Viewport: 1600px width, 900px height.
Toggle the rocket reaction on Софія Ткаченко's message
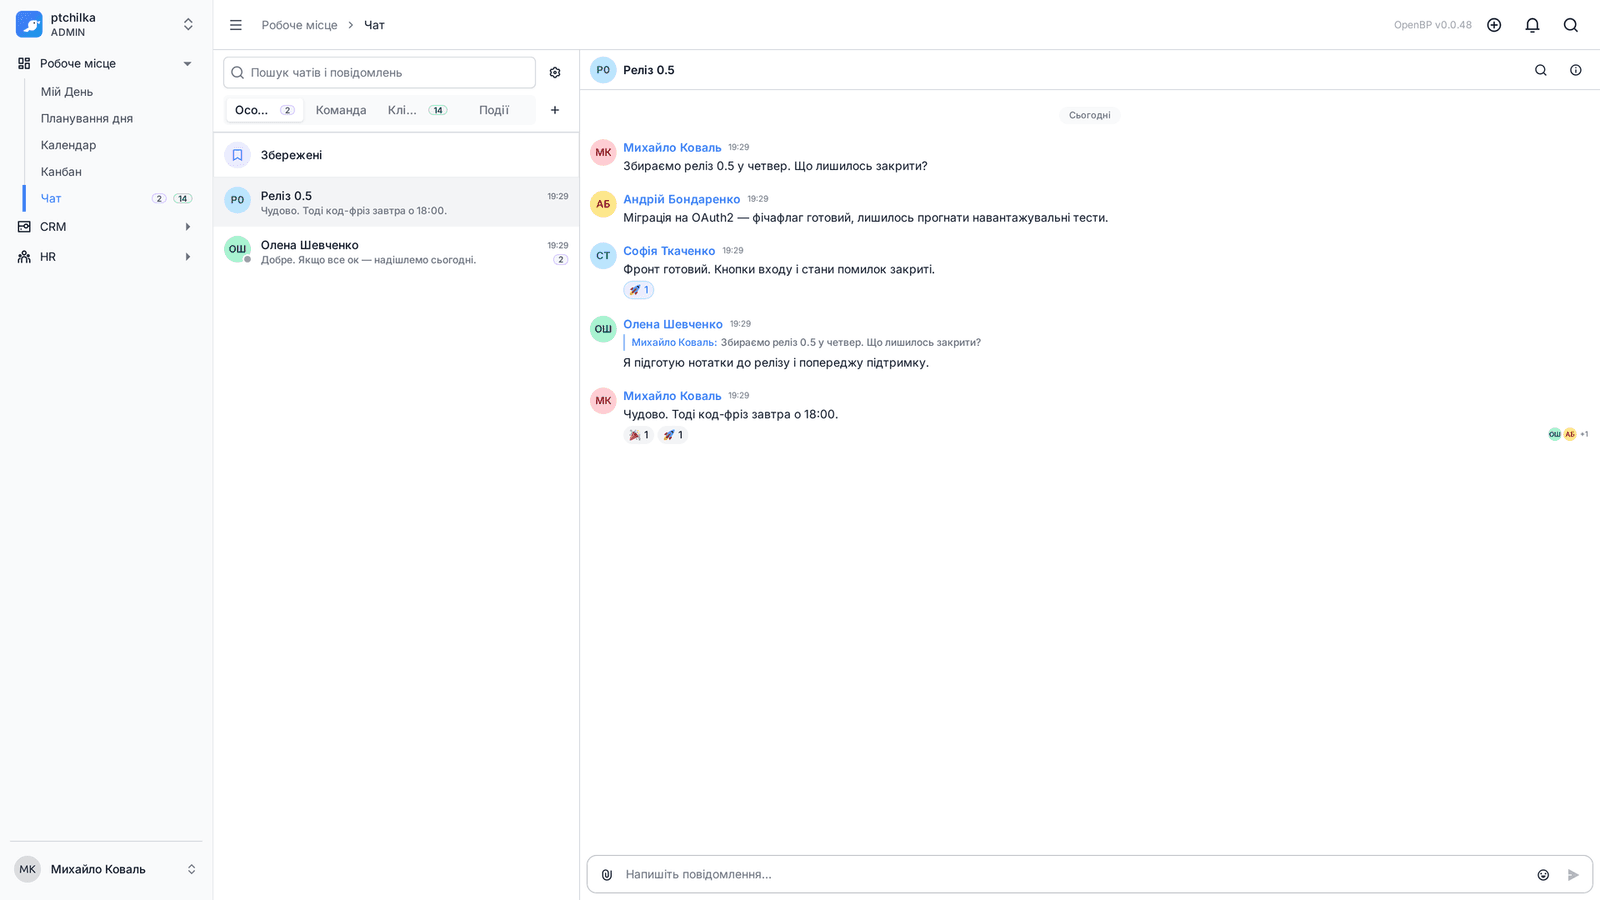tap(638, 290)
